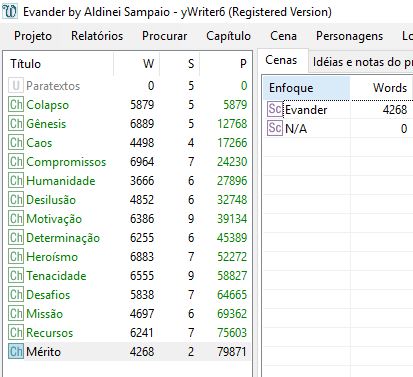Click the Ch icon beside Recursos
Screen dimensions: 413x377
pos(16,333)
